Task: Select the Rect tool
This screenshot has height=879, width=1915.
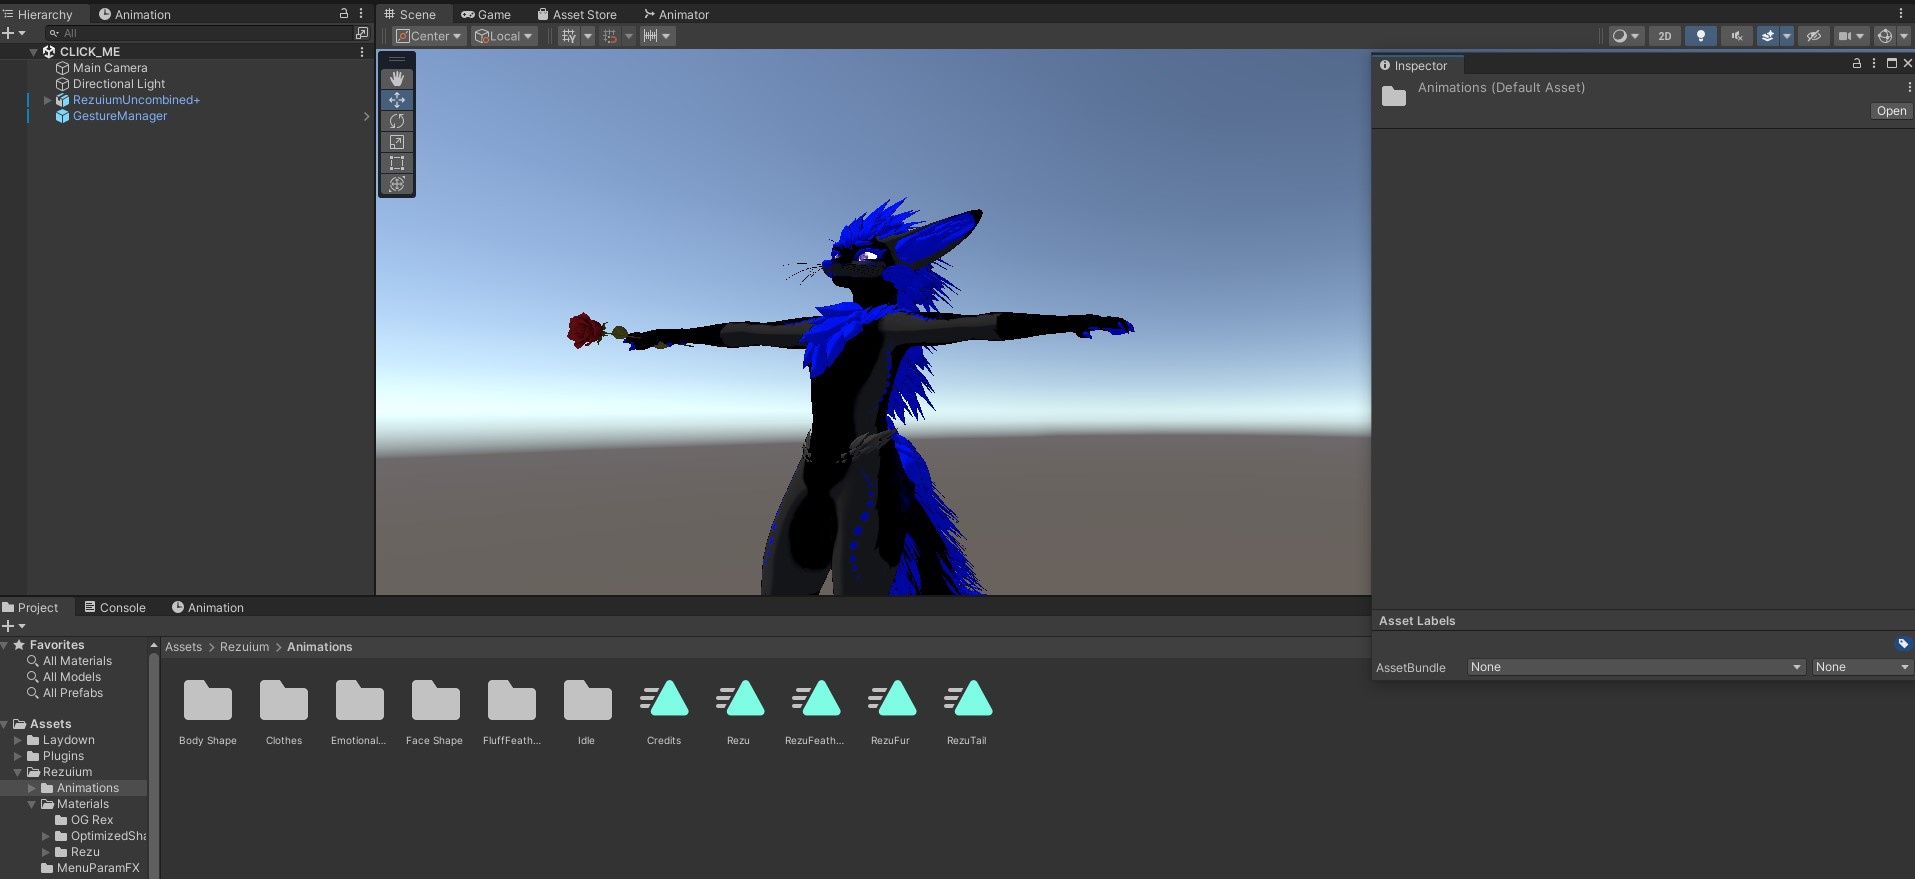Action: point(397,163)
